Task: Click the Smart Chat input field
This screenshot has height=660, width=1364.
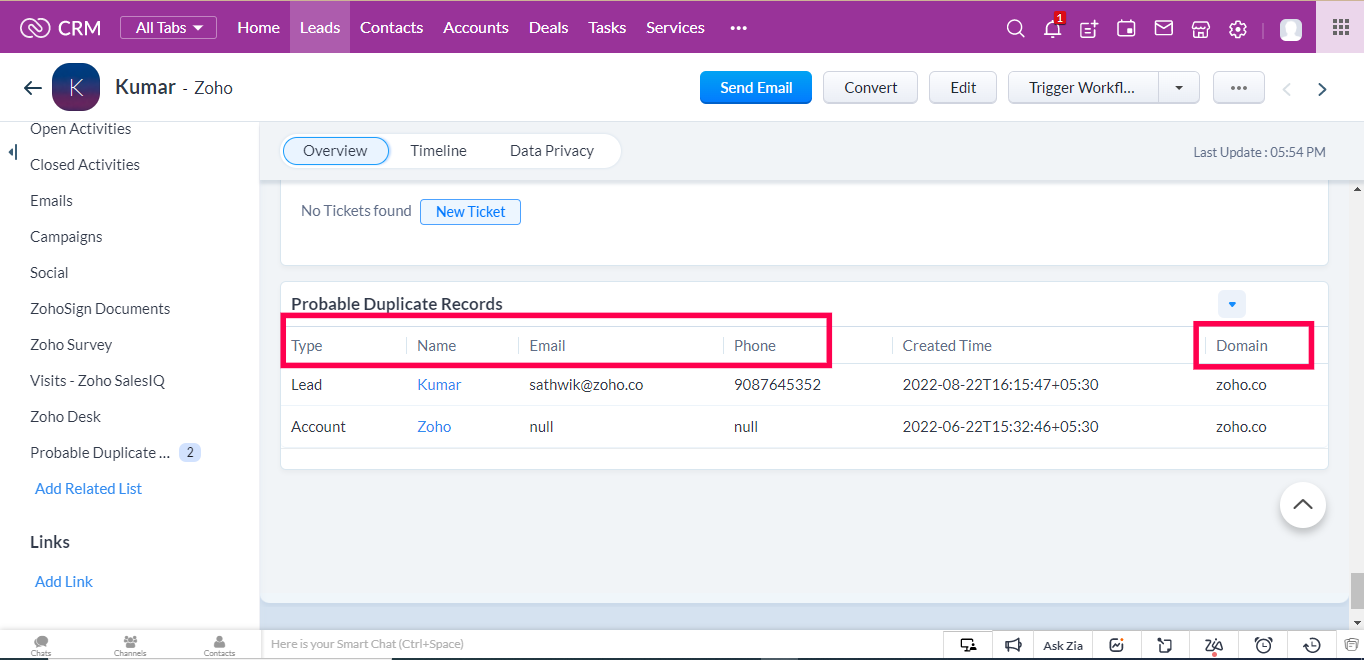Action: click(602, 645)
